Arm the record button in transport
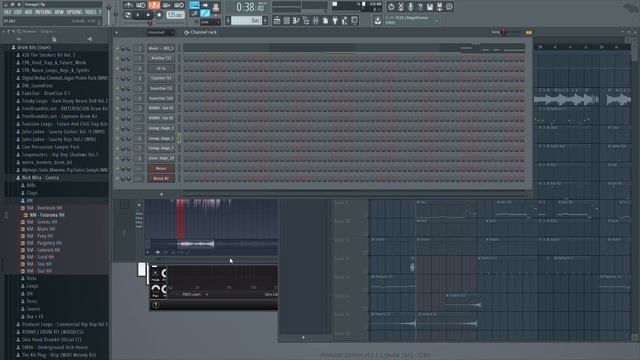The image size is (640, 360). 159,15
